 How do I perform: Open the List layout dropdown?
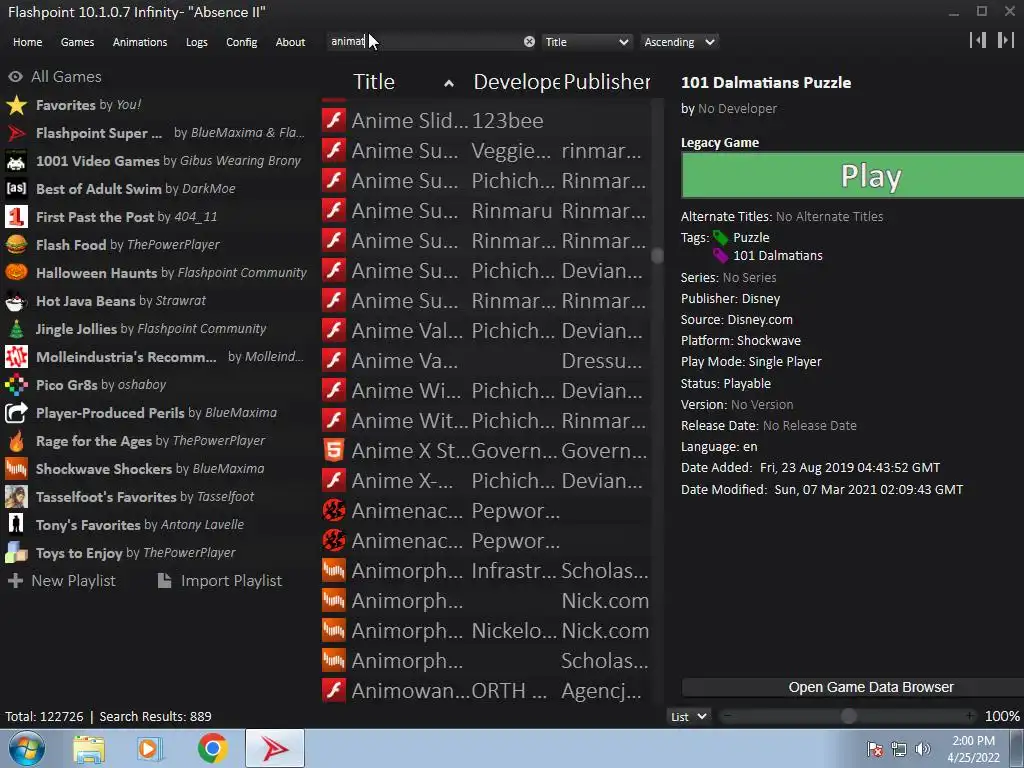click(x=689, y=716)
